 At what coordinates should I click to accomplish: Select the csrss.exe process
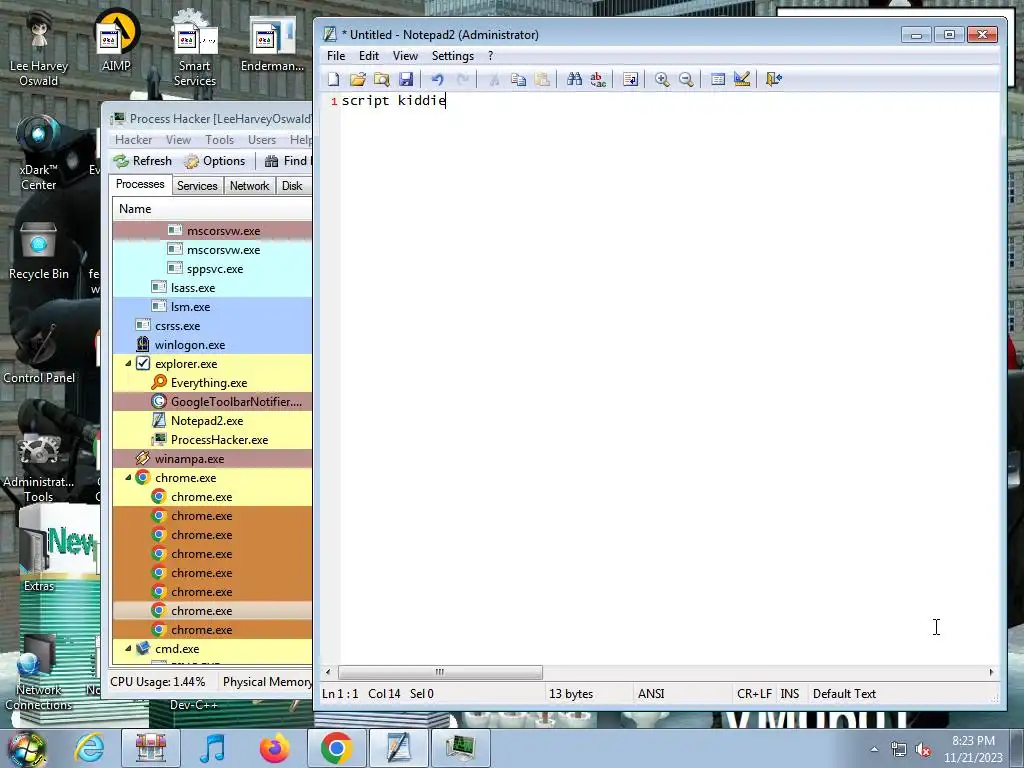coord(212,326)
